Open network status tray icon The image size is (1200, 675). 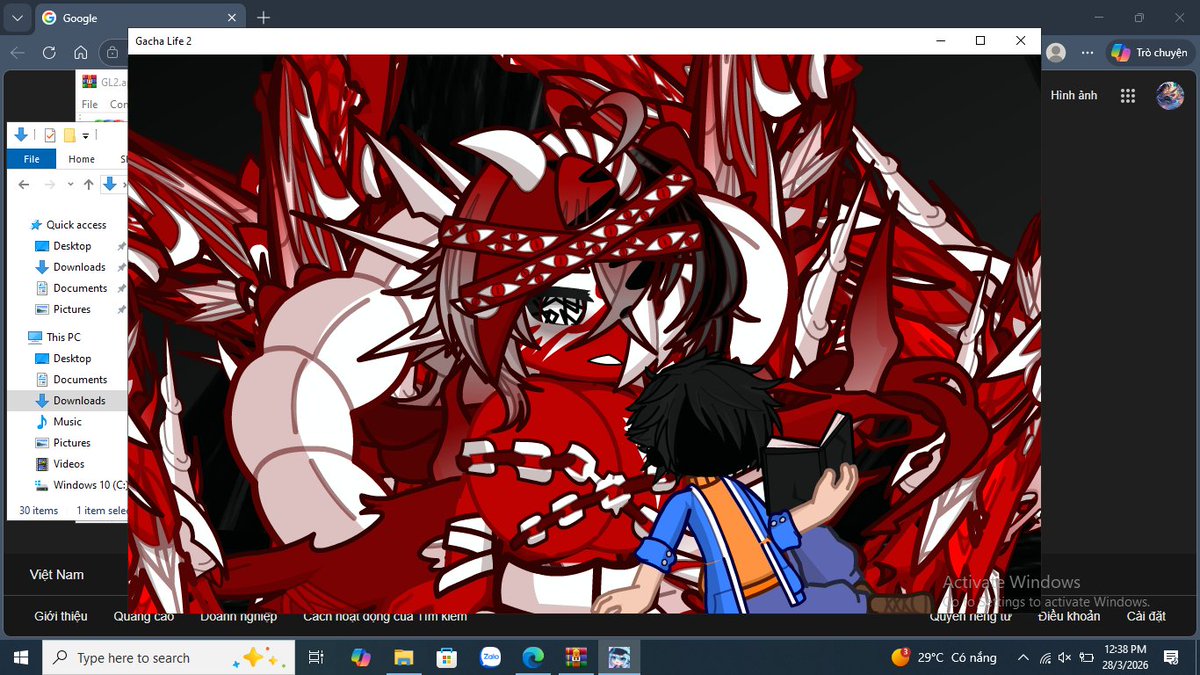click(1045, 657)
